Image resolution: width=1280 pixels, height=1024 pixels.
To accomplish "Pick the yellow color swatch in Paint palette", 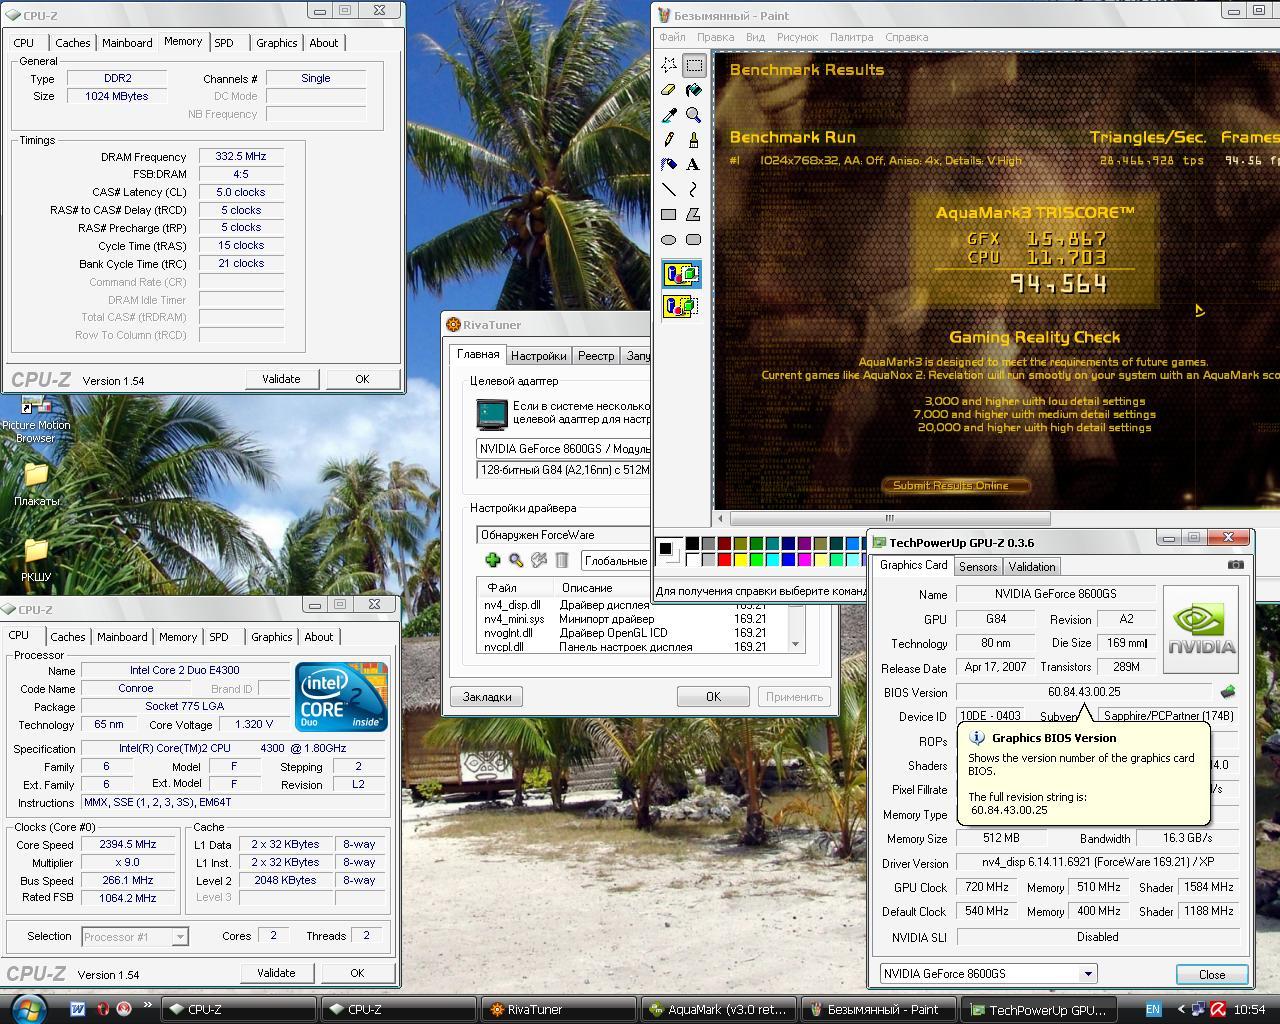I will coord(740,559).
